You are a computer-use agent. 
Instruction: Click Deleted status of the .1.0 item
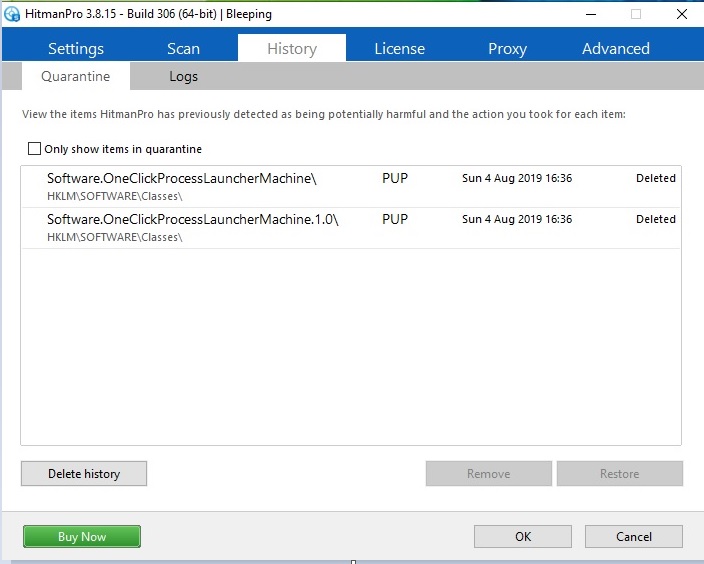pos(656,219)
